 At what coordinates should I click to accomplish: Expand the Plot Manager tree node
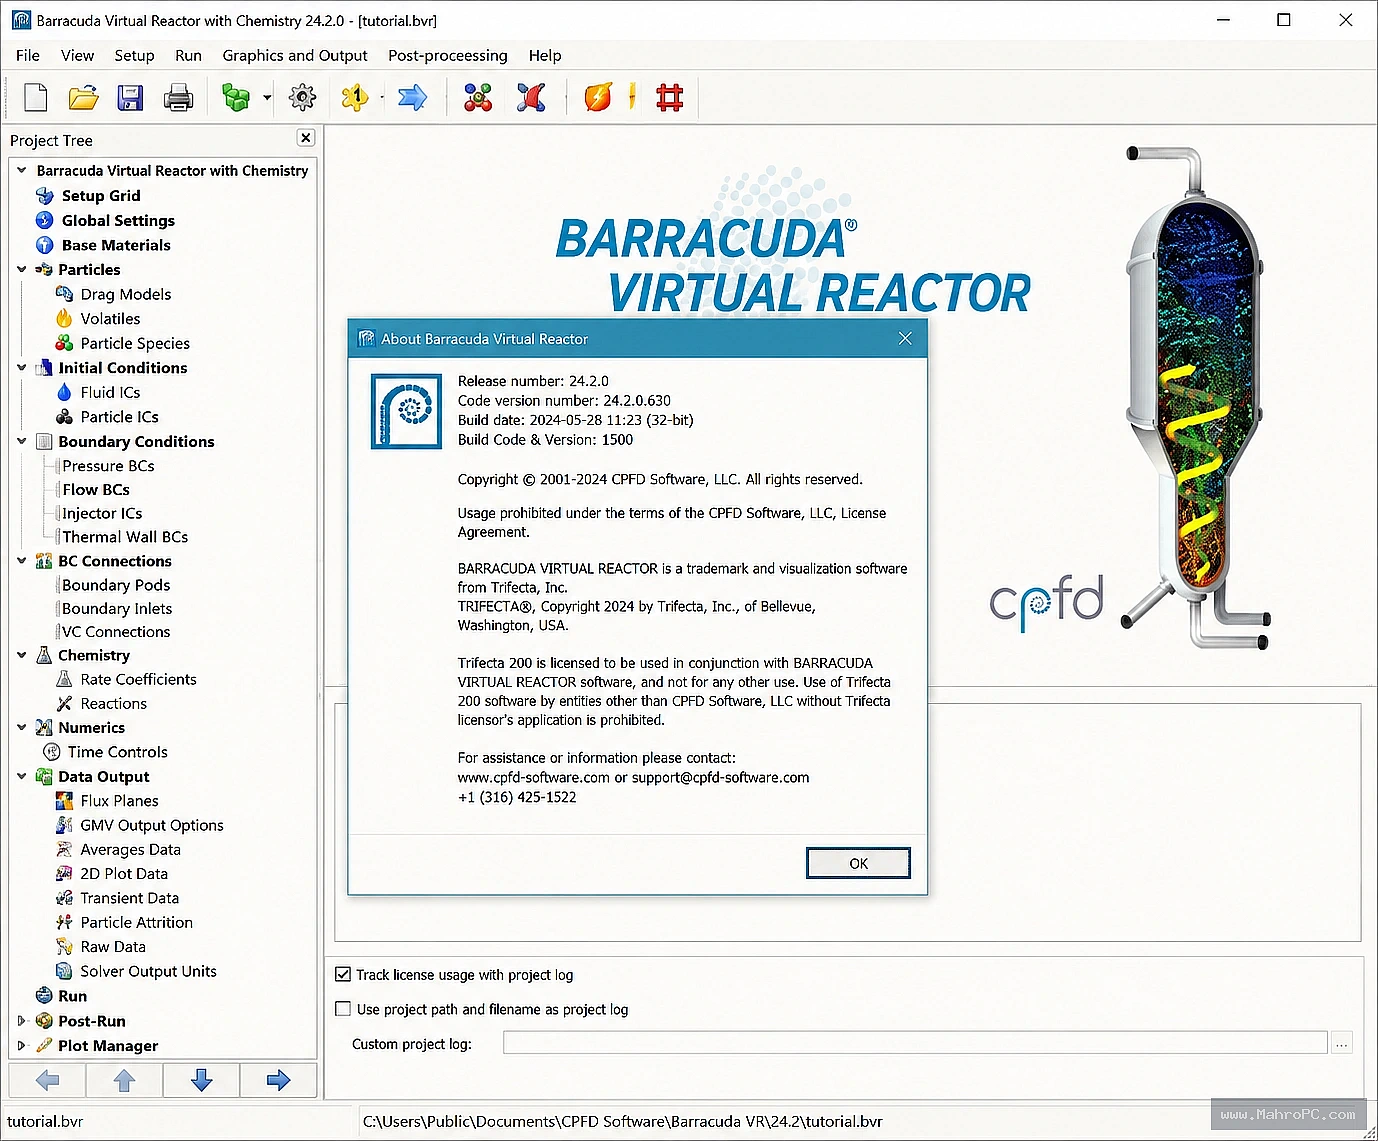tap(21, 1045)
